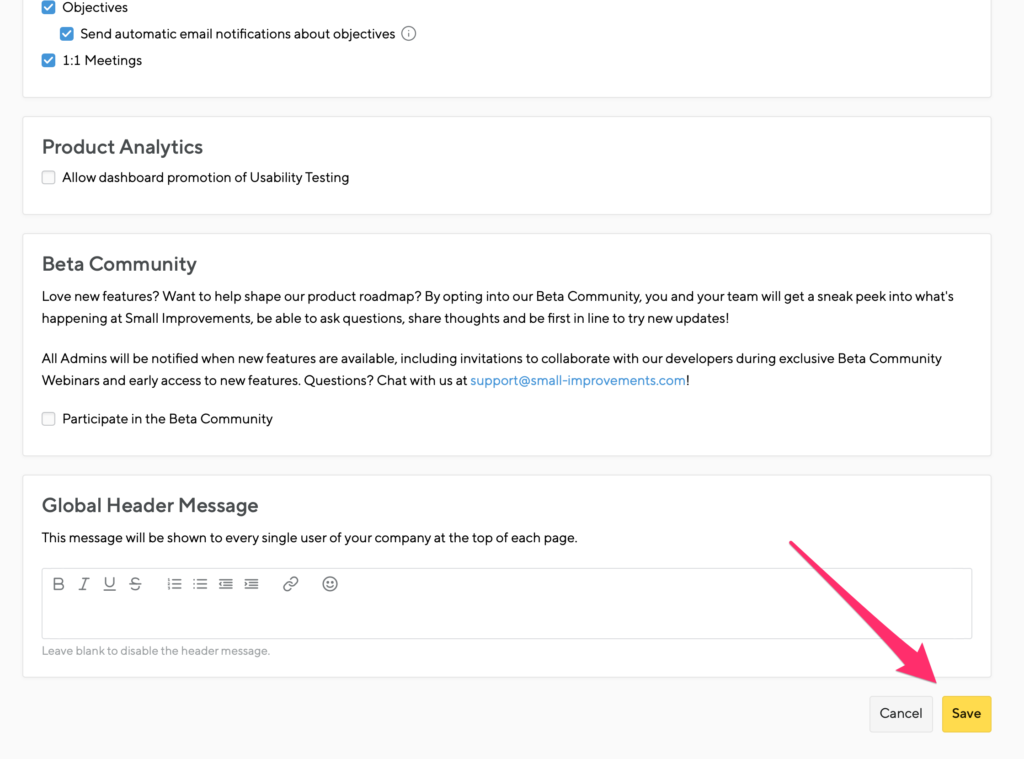The height and width of the screenshot is (759, 1024).
Task: Allow dashboard promotion of Usability Testing
Action: [48, 178]
